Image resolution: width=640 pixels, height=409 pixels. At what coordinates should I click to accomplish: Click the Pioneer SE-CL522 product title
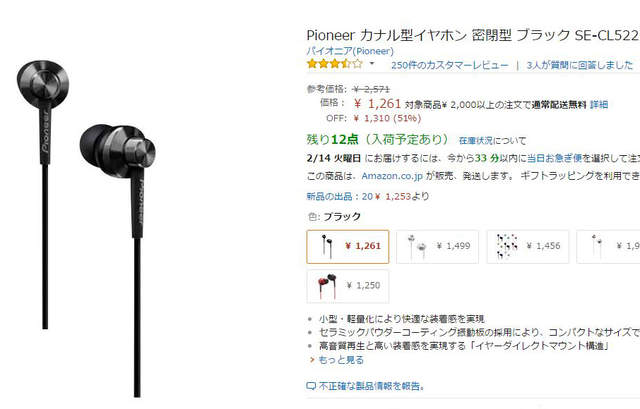tap(473, 36)
